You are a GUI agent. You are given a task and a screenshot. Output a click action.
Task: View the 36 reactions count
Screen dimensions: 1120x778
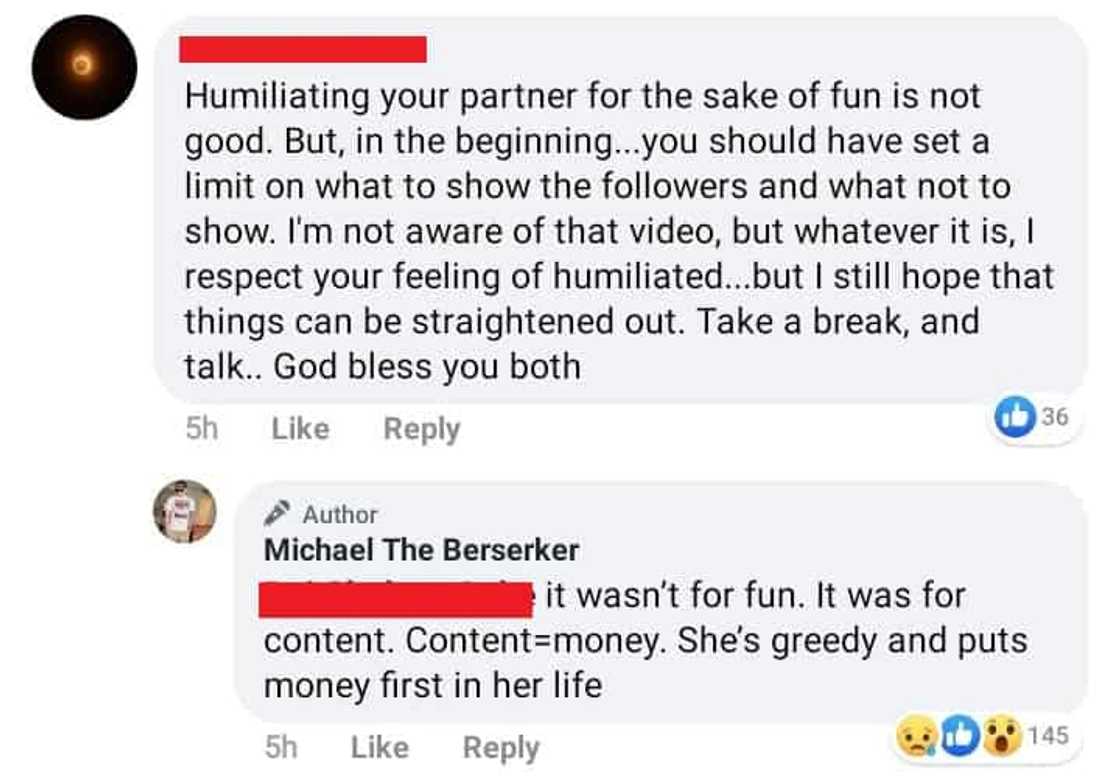1055,418
